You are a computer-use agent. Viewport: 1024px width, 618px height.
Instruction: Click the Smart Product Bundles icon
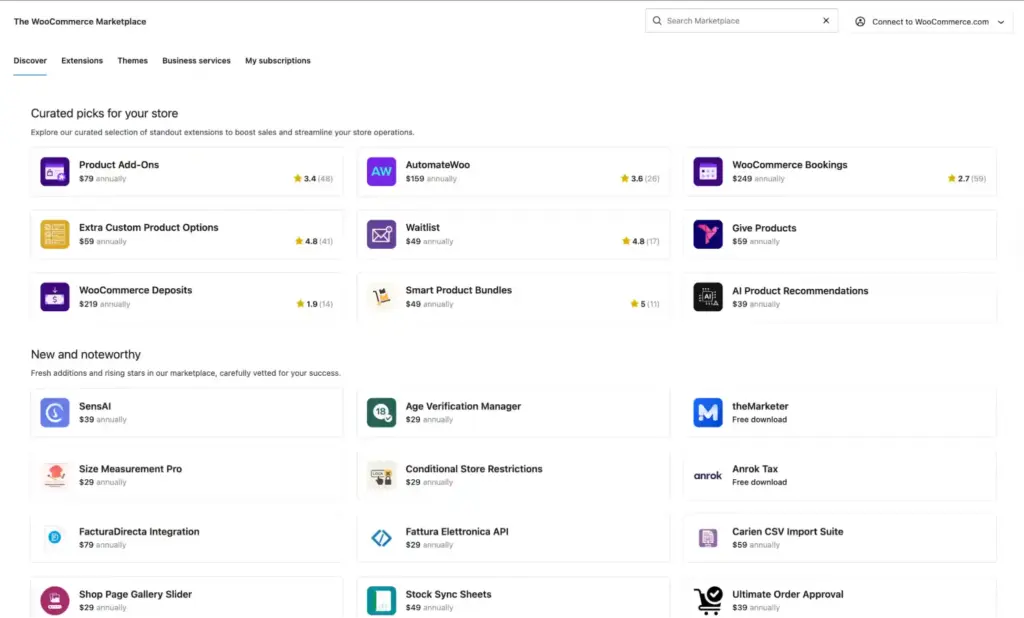click(381, 296)
